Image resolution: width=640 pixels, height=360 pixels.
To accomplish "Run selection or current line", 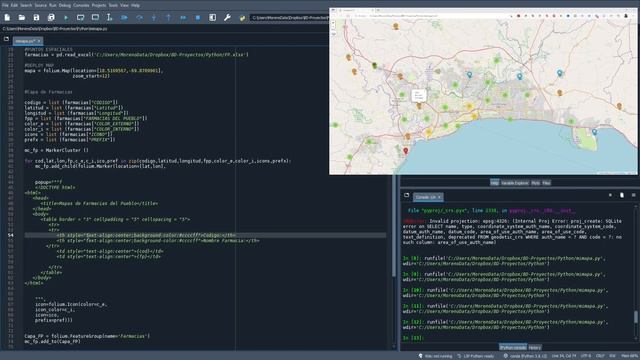I will click(109, 18).
